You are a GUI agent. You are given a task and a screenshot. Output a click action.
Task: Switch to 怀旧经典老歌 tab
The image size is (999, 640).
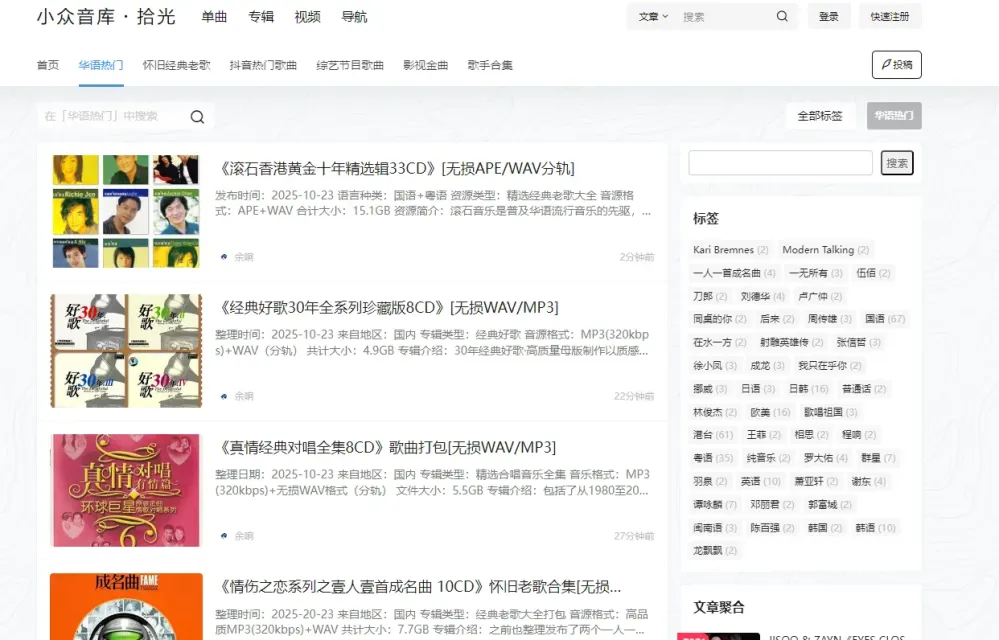176,65
